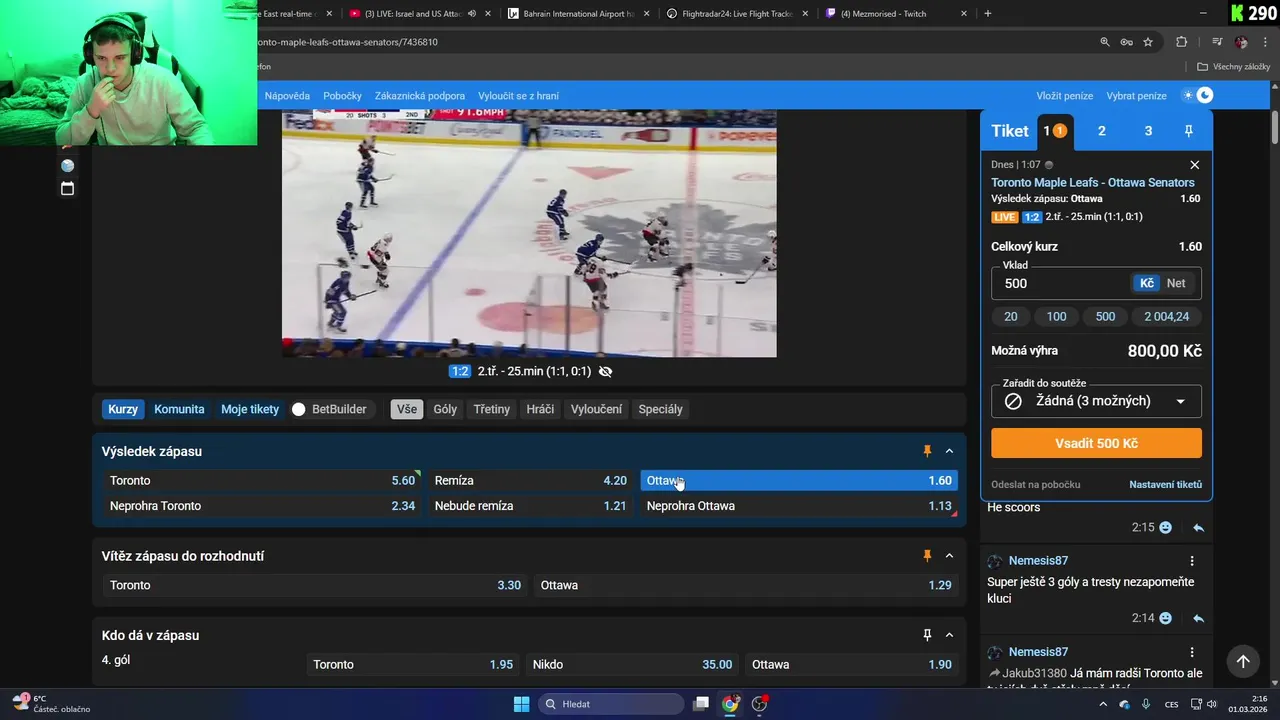Collapse the Výsledek zápasu section

(949, 451)
